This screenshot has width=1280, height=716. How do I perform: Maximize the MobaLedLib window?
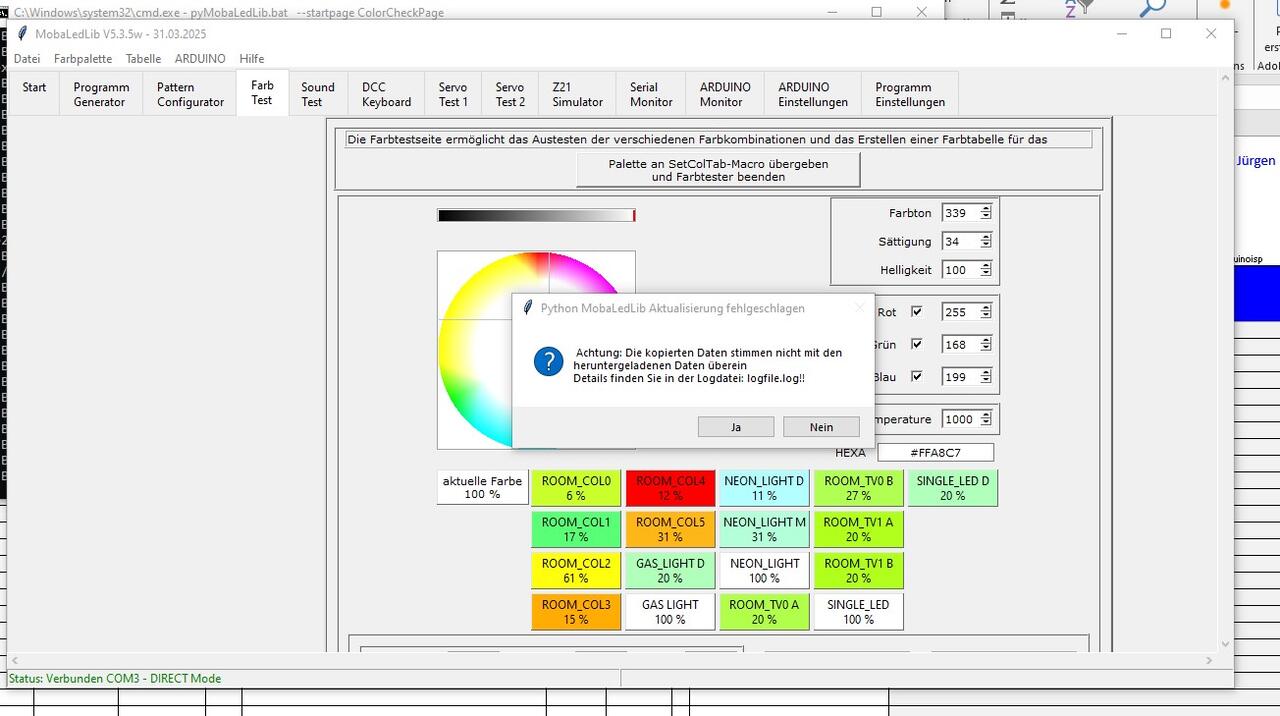pyautogui.click(x=1165, y=33)
